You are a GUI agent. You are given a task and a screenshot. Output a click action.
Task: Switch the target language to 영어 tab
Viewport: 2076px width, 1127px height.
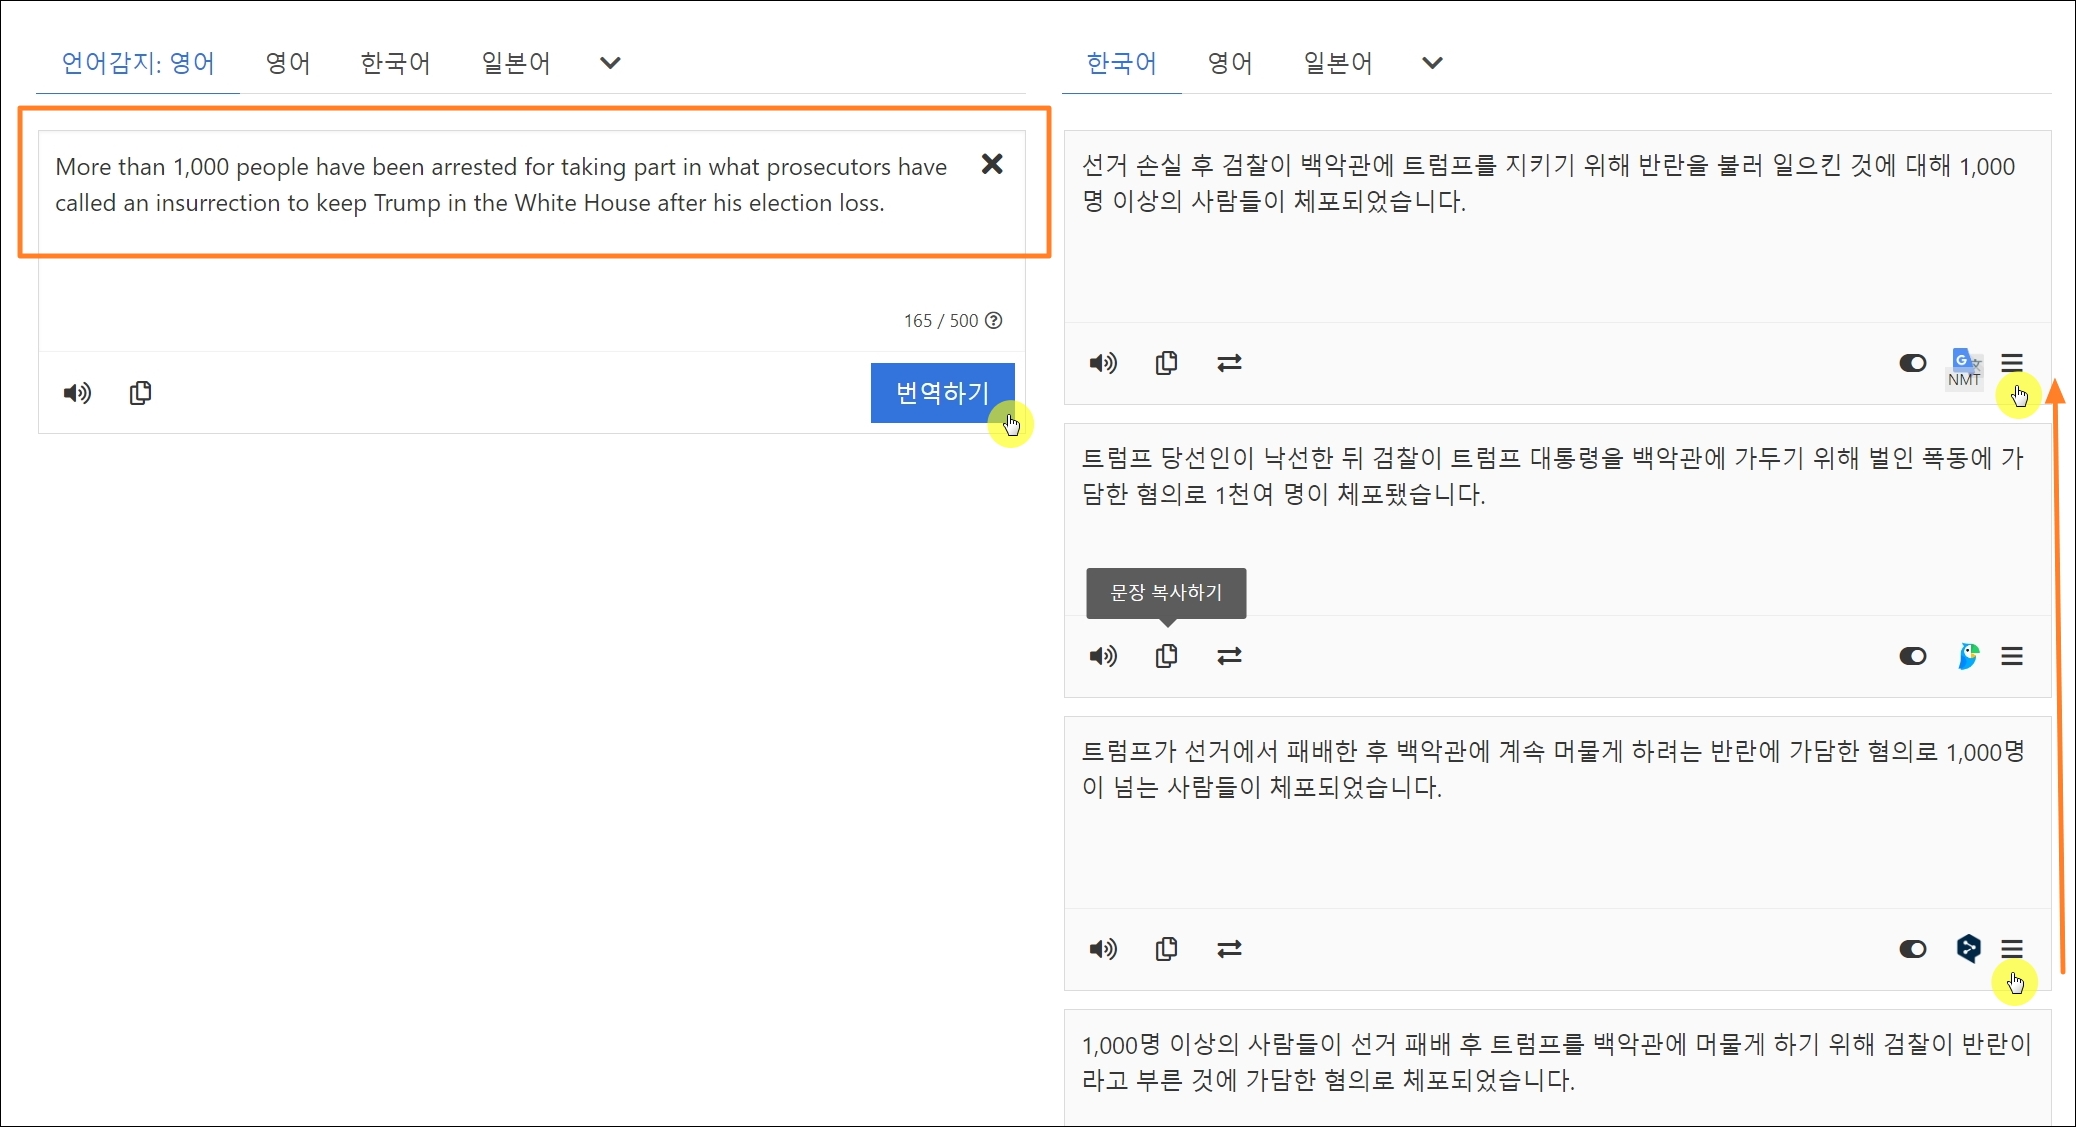pyautogui.click(x=1229, y=63)
